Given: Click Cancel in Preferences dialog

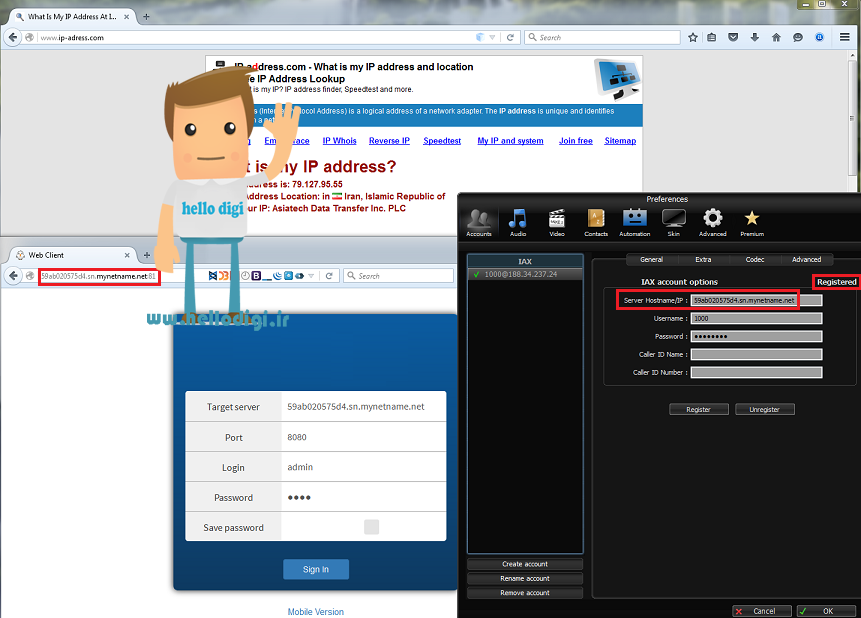Looking at the screenshot, I should click(762, 611).
